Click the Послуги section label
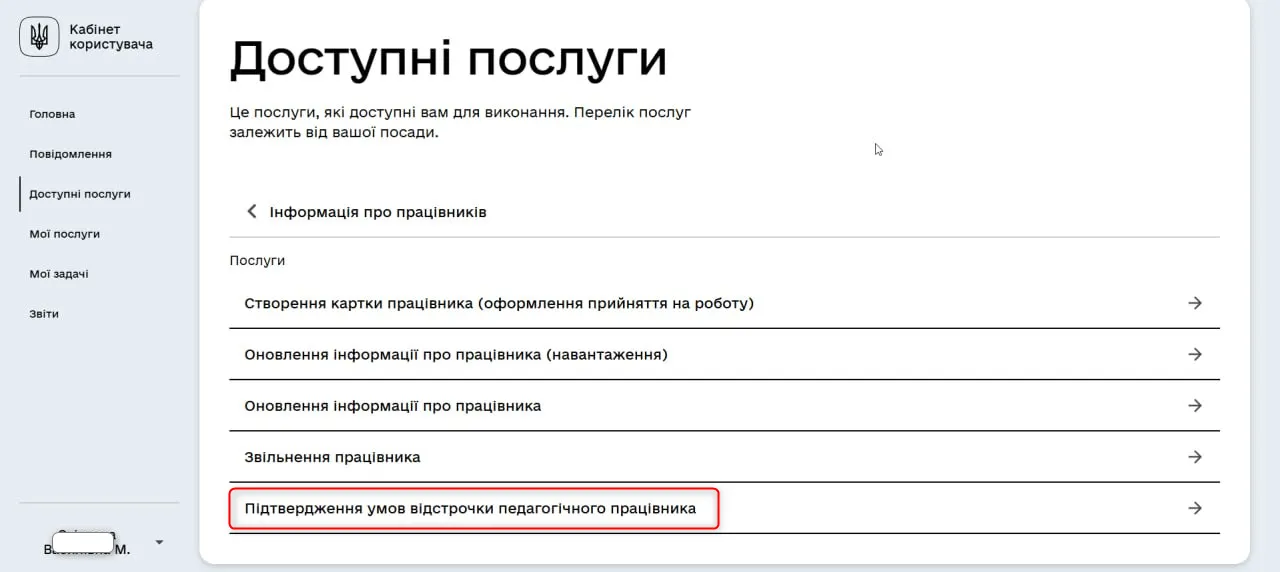The width and height of the screenshot is (1280, 572). tap(257, 260)
